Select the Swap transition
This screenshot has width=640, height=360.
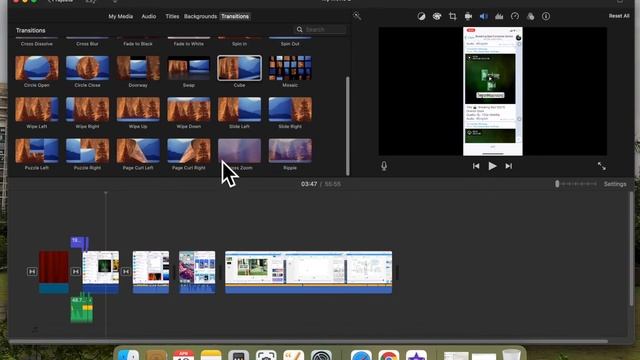coord(189,68)
